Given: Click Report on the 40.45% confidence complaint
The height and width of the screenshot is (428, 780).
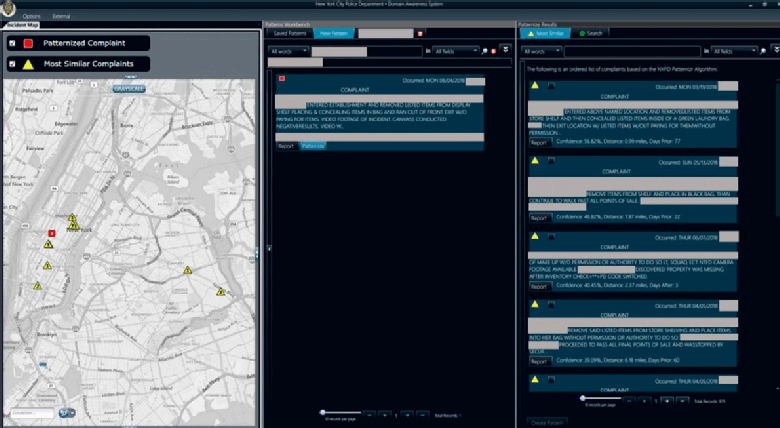Looking at the screenshot, I should [x=539, y=287].
